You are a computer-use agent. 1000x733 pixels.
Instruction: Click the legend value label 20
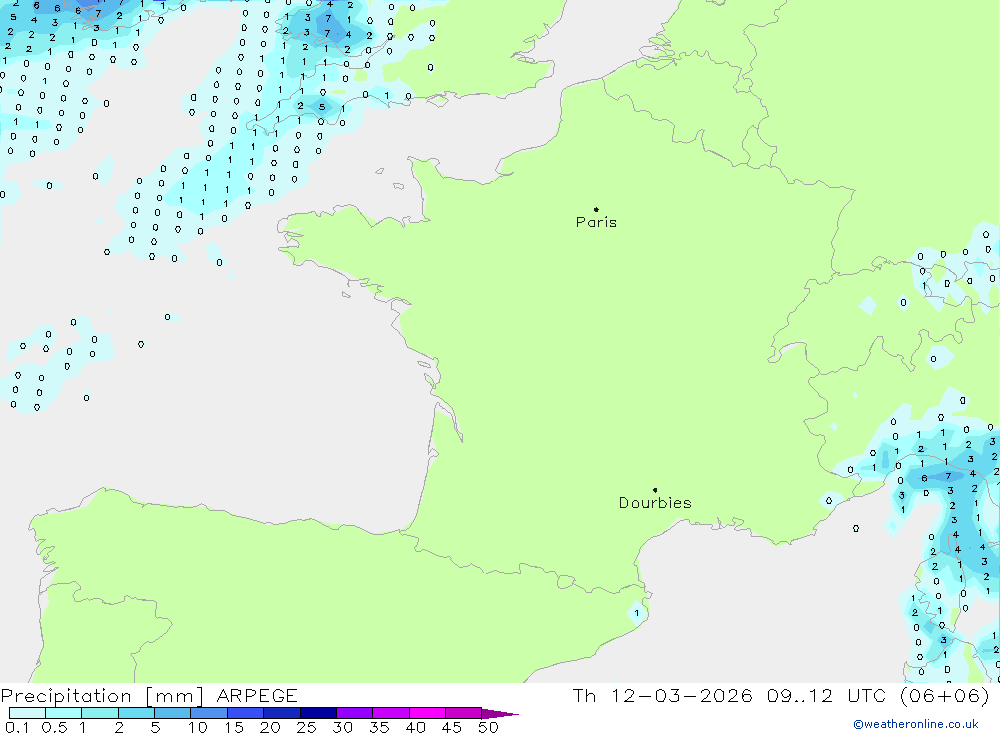270,727
